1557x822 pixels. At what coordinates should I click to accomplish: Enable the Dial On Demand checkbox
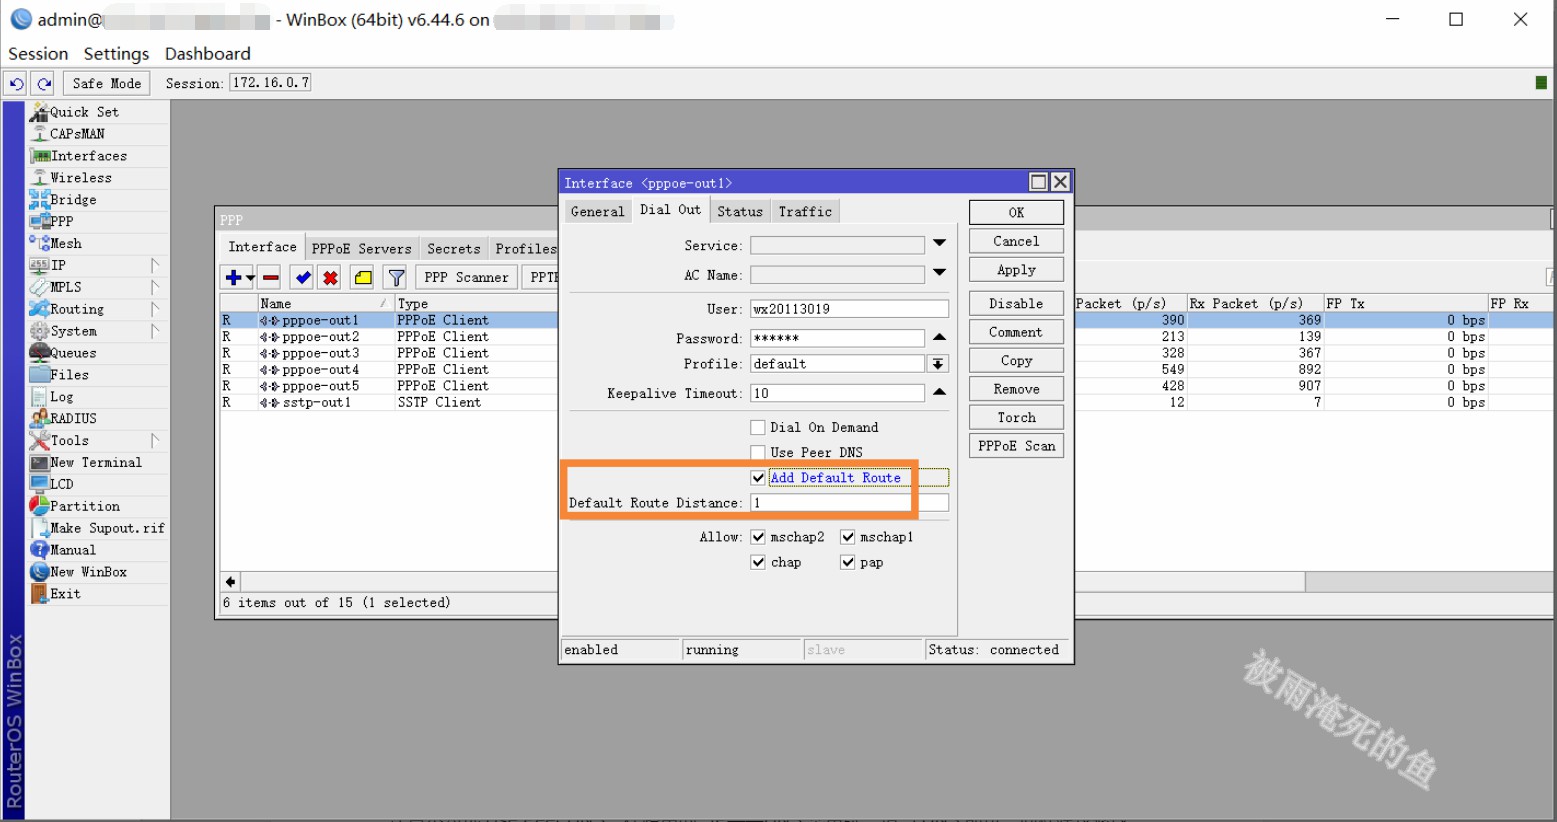tap(758, 428)
